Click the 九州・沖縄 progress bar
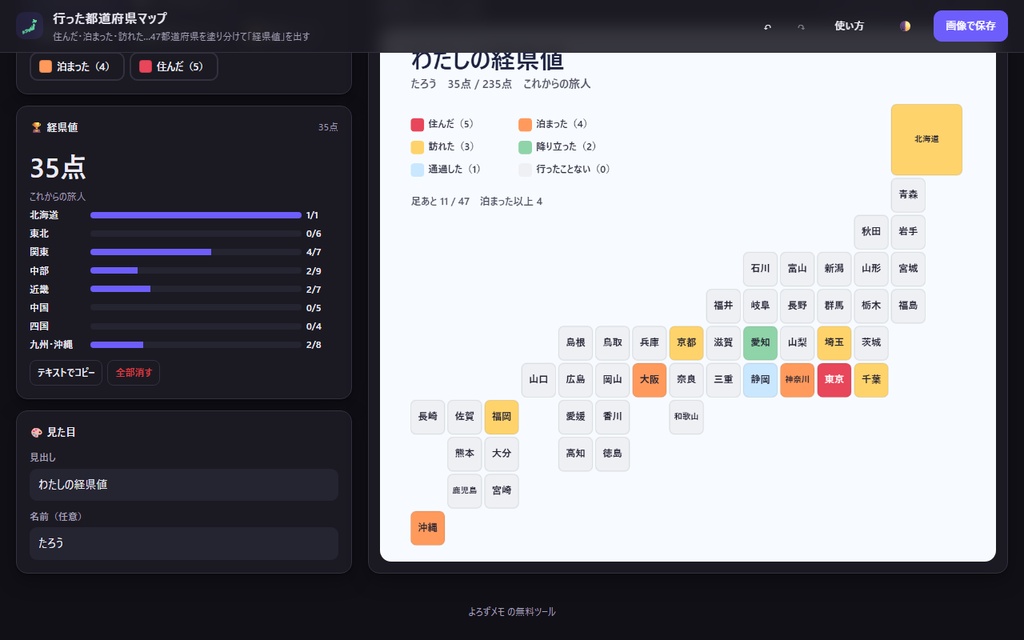 pos(196,344)
